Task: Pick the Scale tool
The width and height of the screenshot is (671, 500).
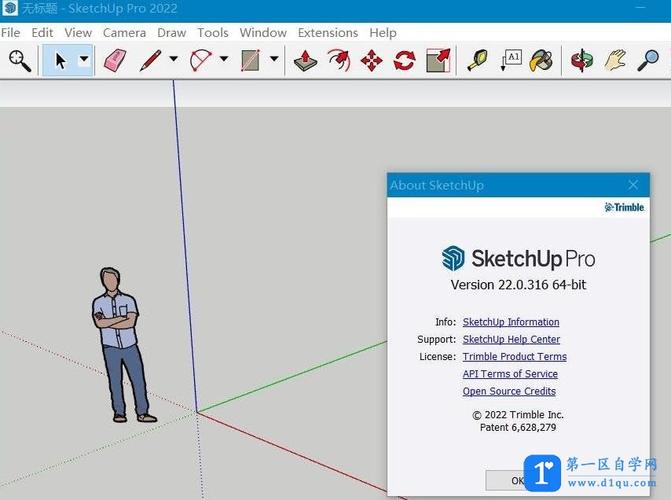Action: 438,60
